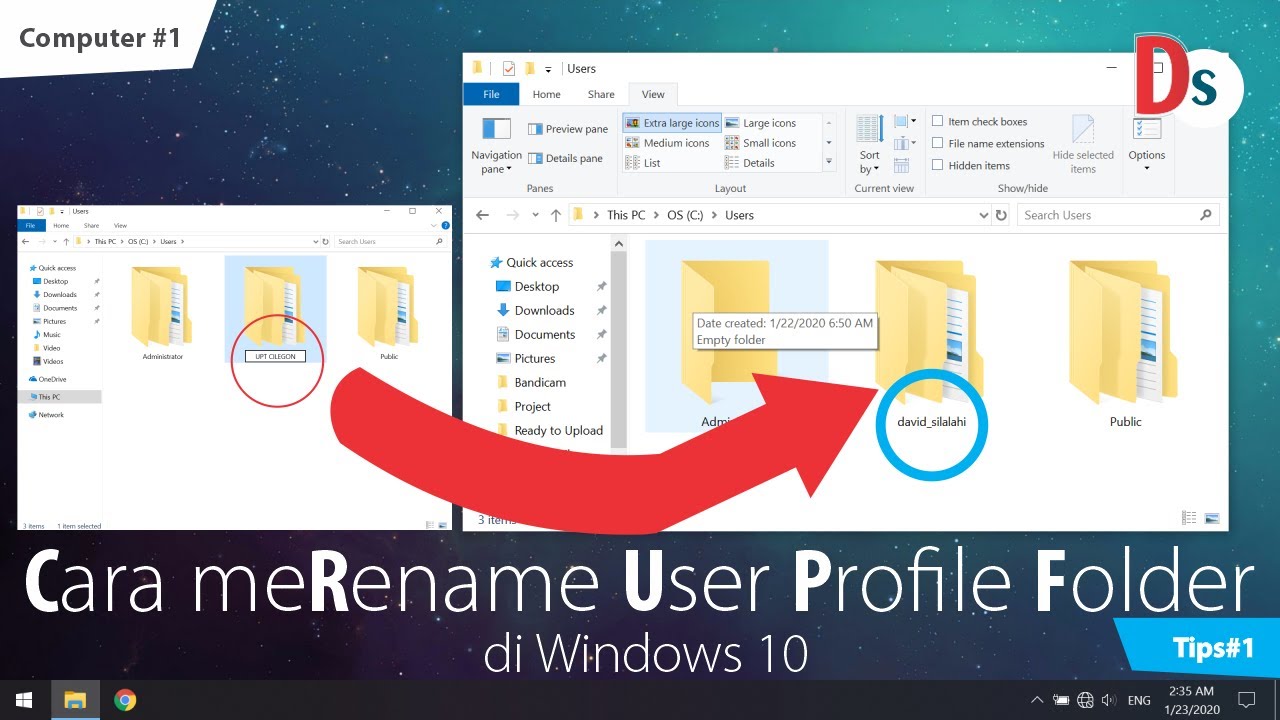Click This PC breadcrumb in large window

[625, 215]
